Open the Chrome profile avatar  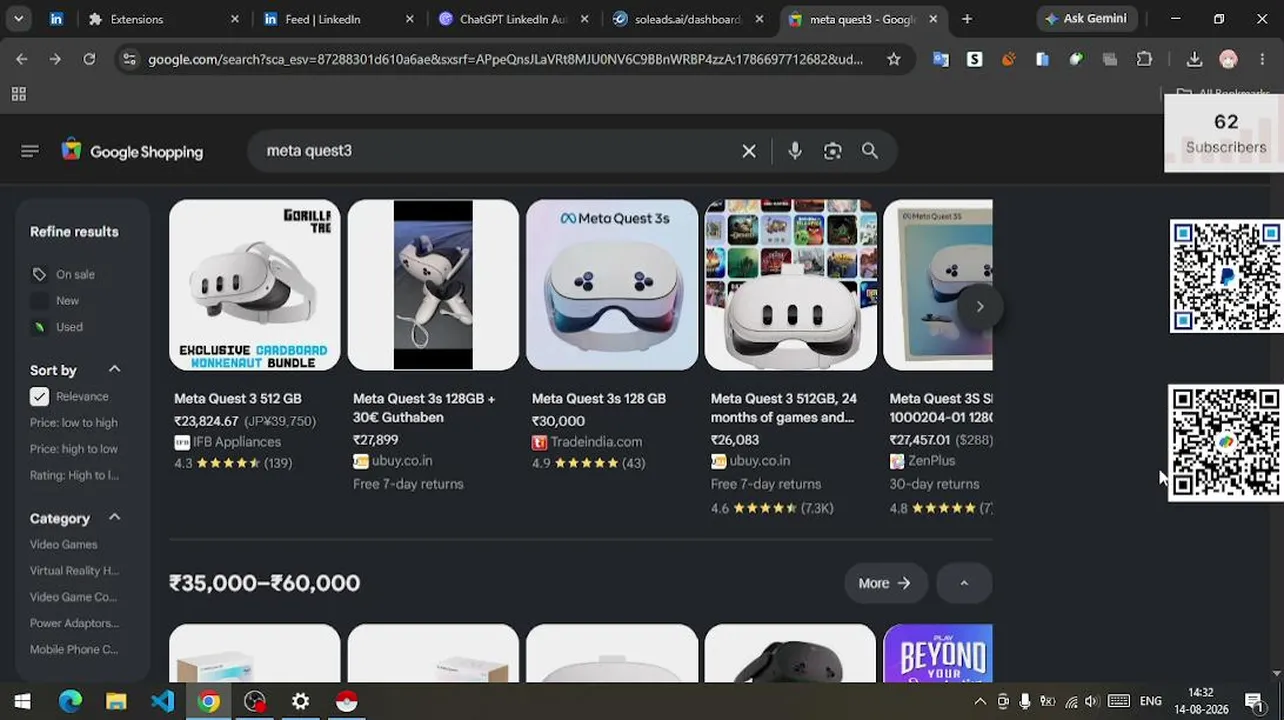[x=1229, y=59]
